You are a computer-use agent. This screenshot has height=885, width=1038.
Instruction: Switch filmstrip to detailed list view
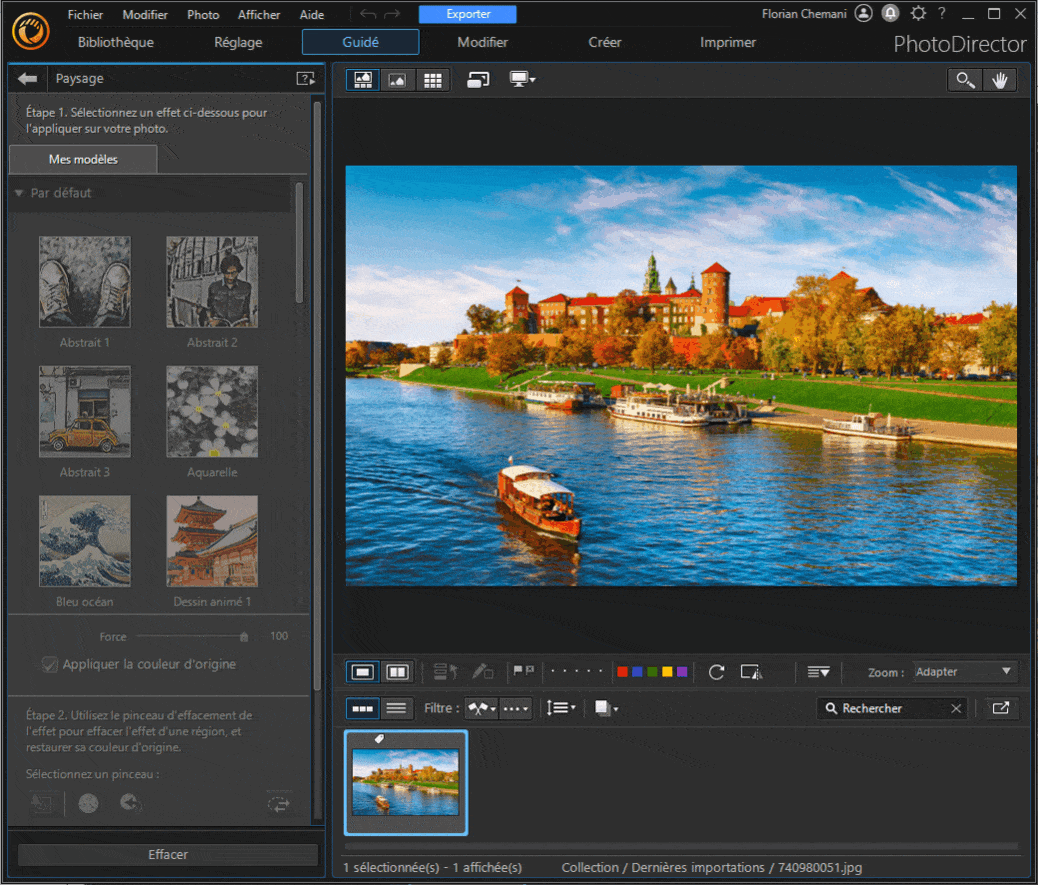click(x=396, y=707)
